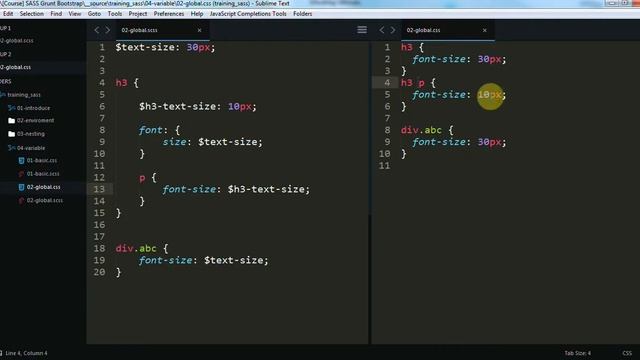This screenshot has height=360, width=640.
Task: Change CSS syntax in status bar
Action: pos(627,353)
